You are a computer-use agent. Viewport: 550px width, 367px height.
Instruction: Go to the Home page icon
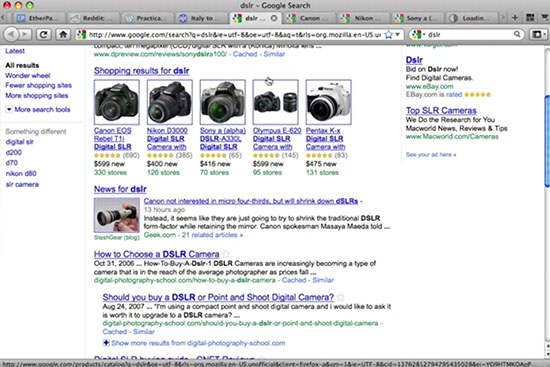click(63, 34)
